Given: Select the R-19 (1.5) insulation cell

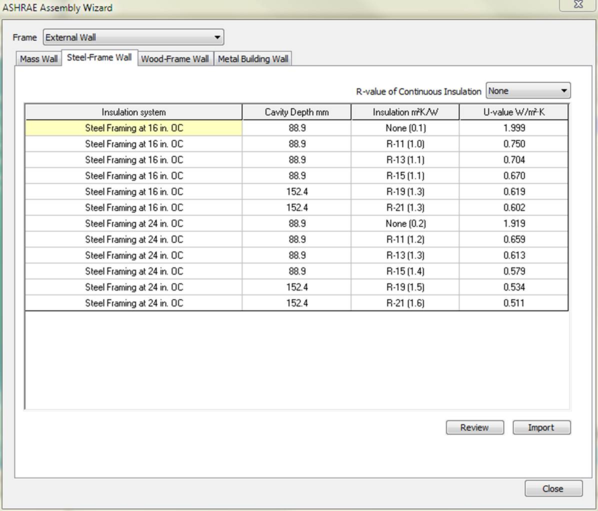Looking at the screenshot, I should click(x=405, y=287).
